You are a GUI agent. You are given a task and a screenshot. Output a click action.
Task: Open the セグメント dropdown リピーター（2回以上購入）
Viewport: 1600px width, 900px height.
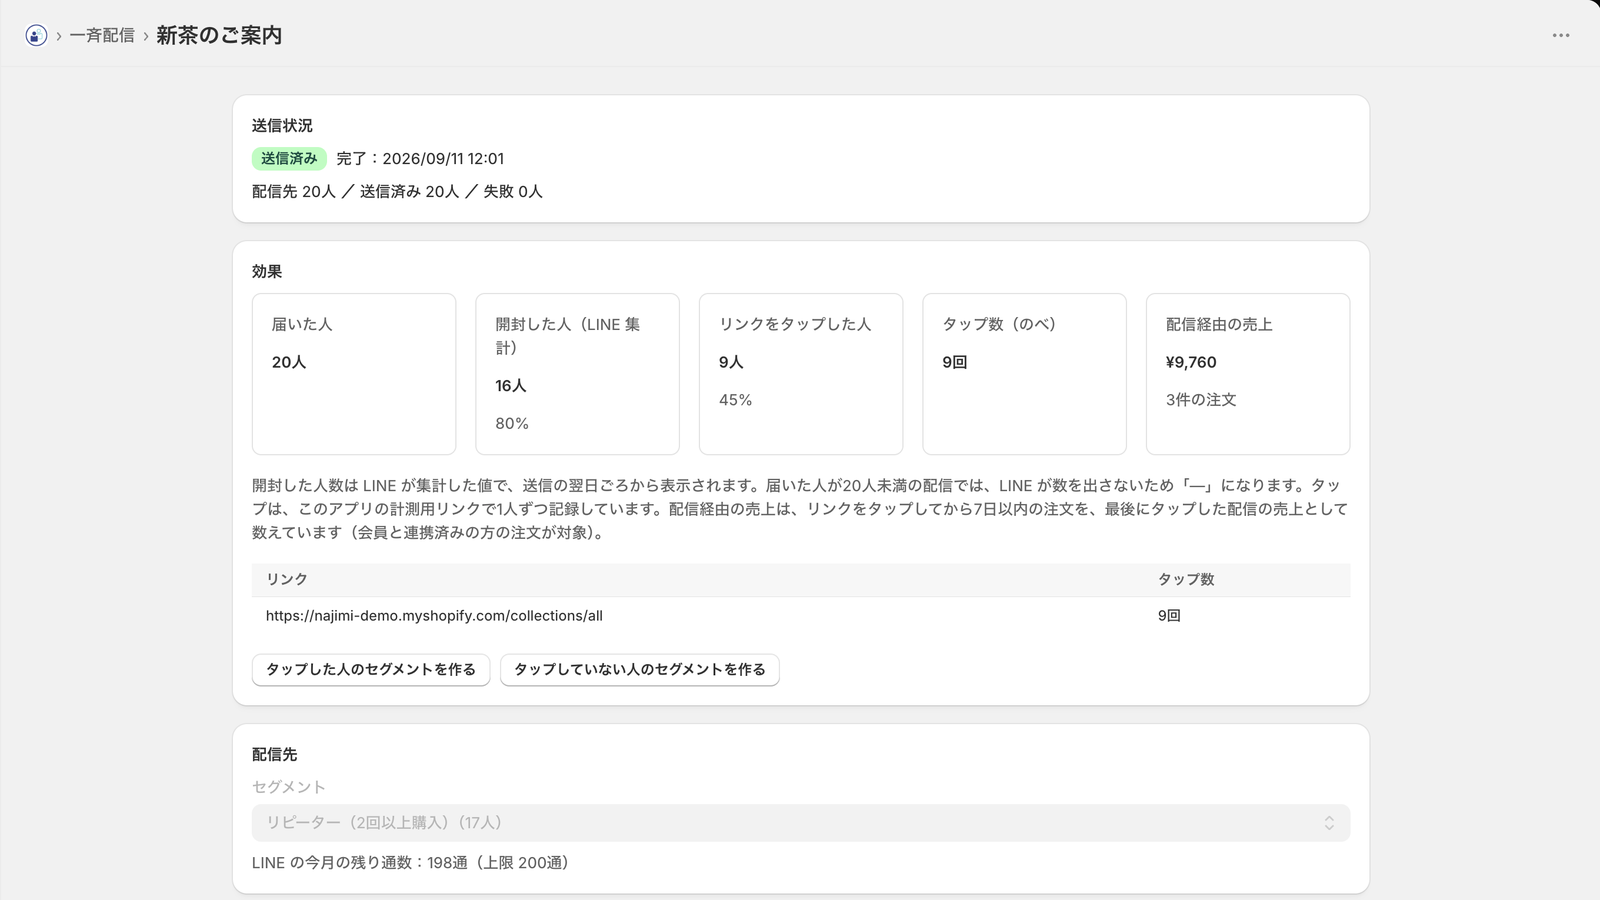coord(801,823)
